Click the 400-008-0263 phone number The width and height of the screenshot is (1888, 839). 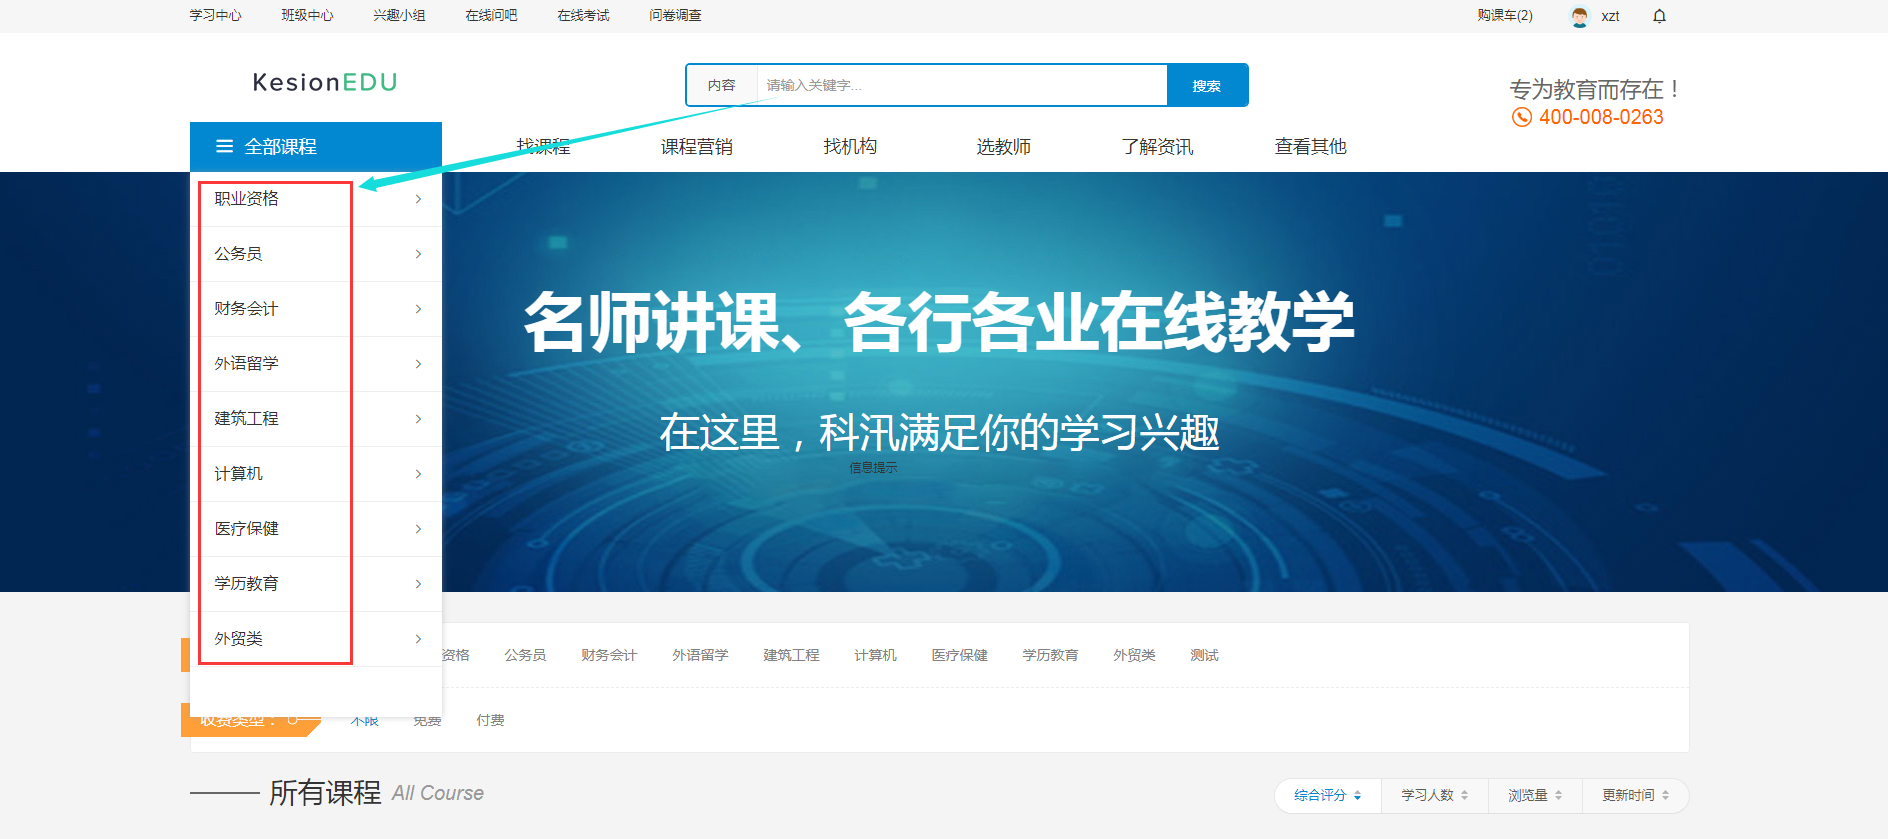(1601, 117)
